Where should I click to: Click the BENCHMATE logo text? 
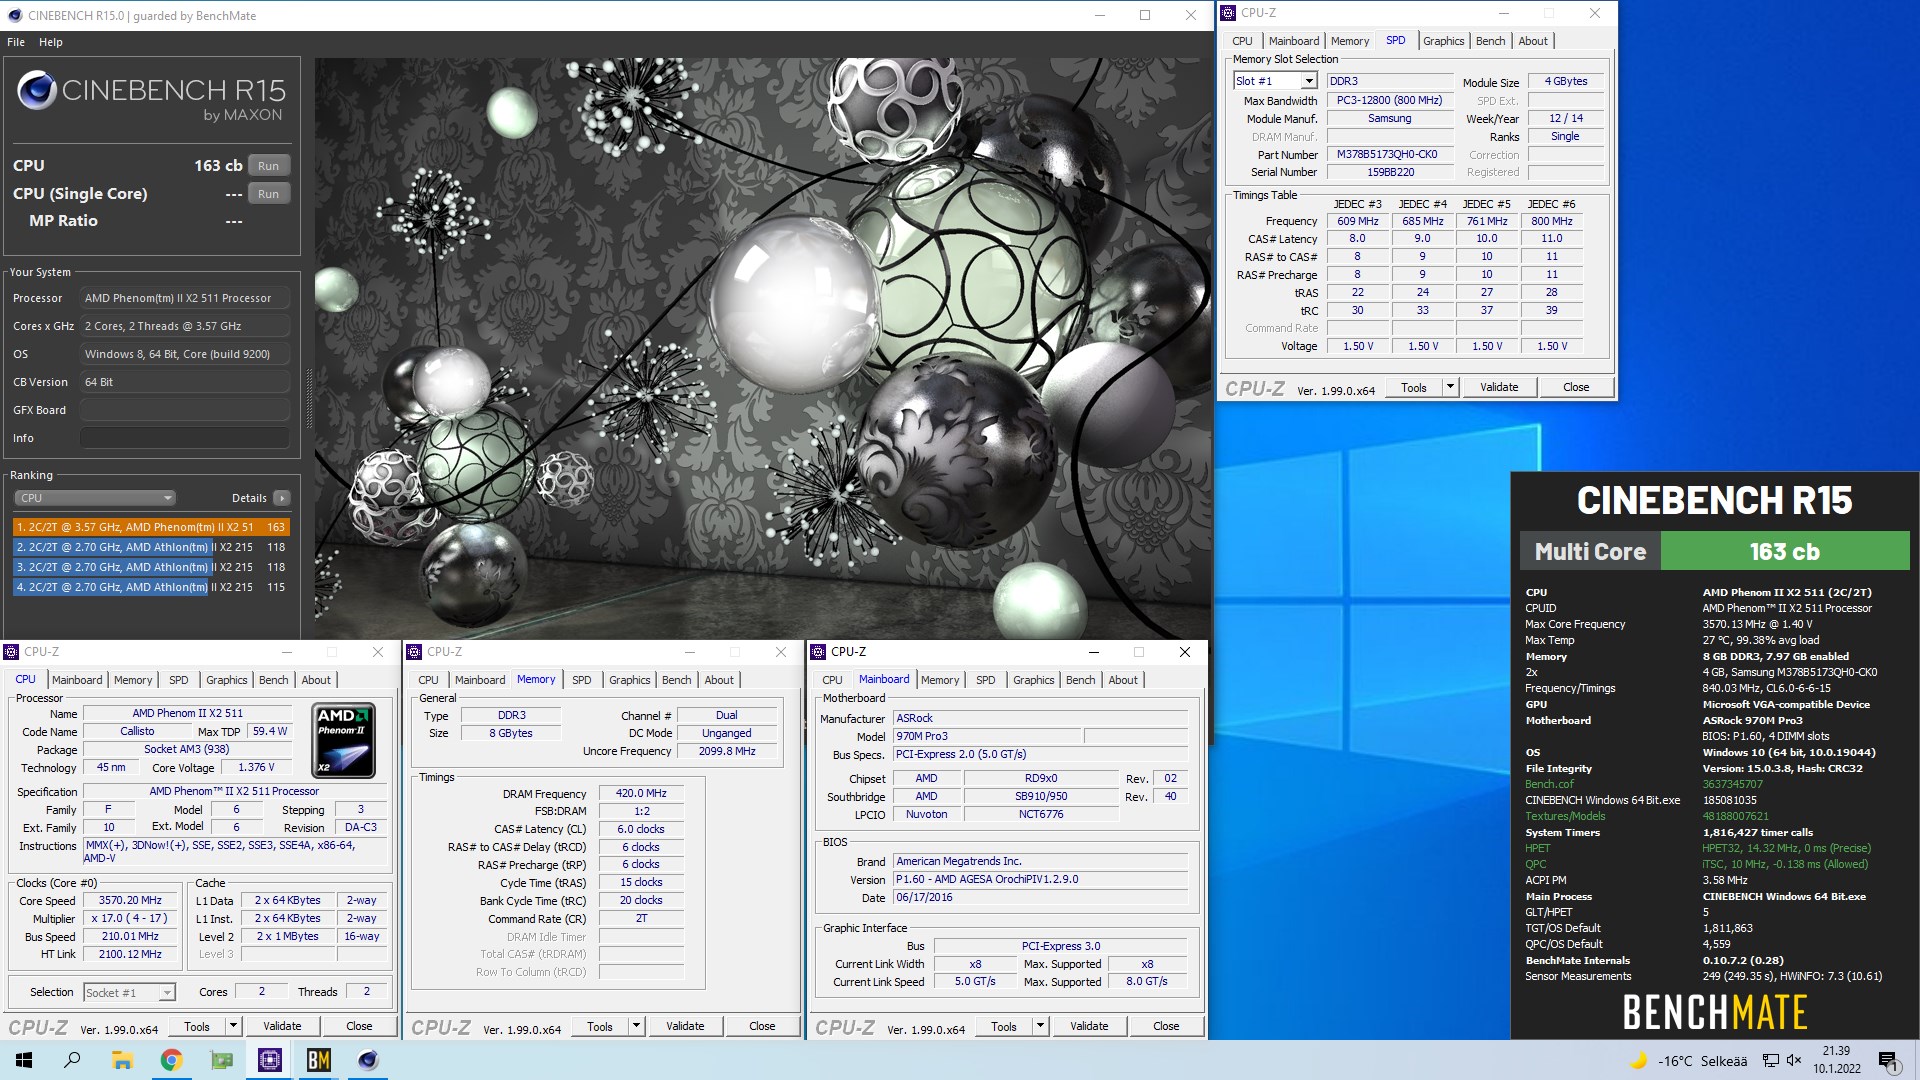click(x=1714, y=1012)
